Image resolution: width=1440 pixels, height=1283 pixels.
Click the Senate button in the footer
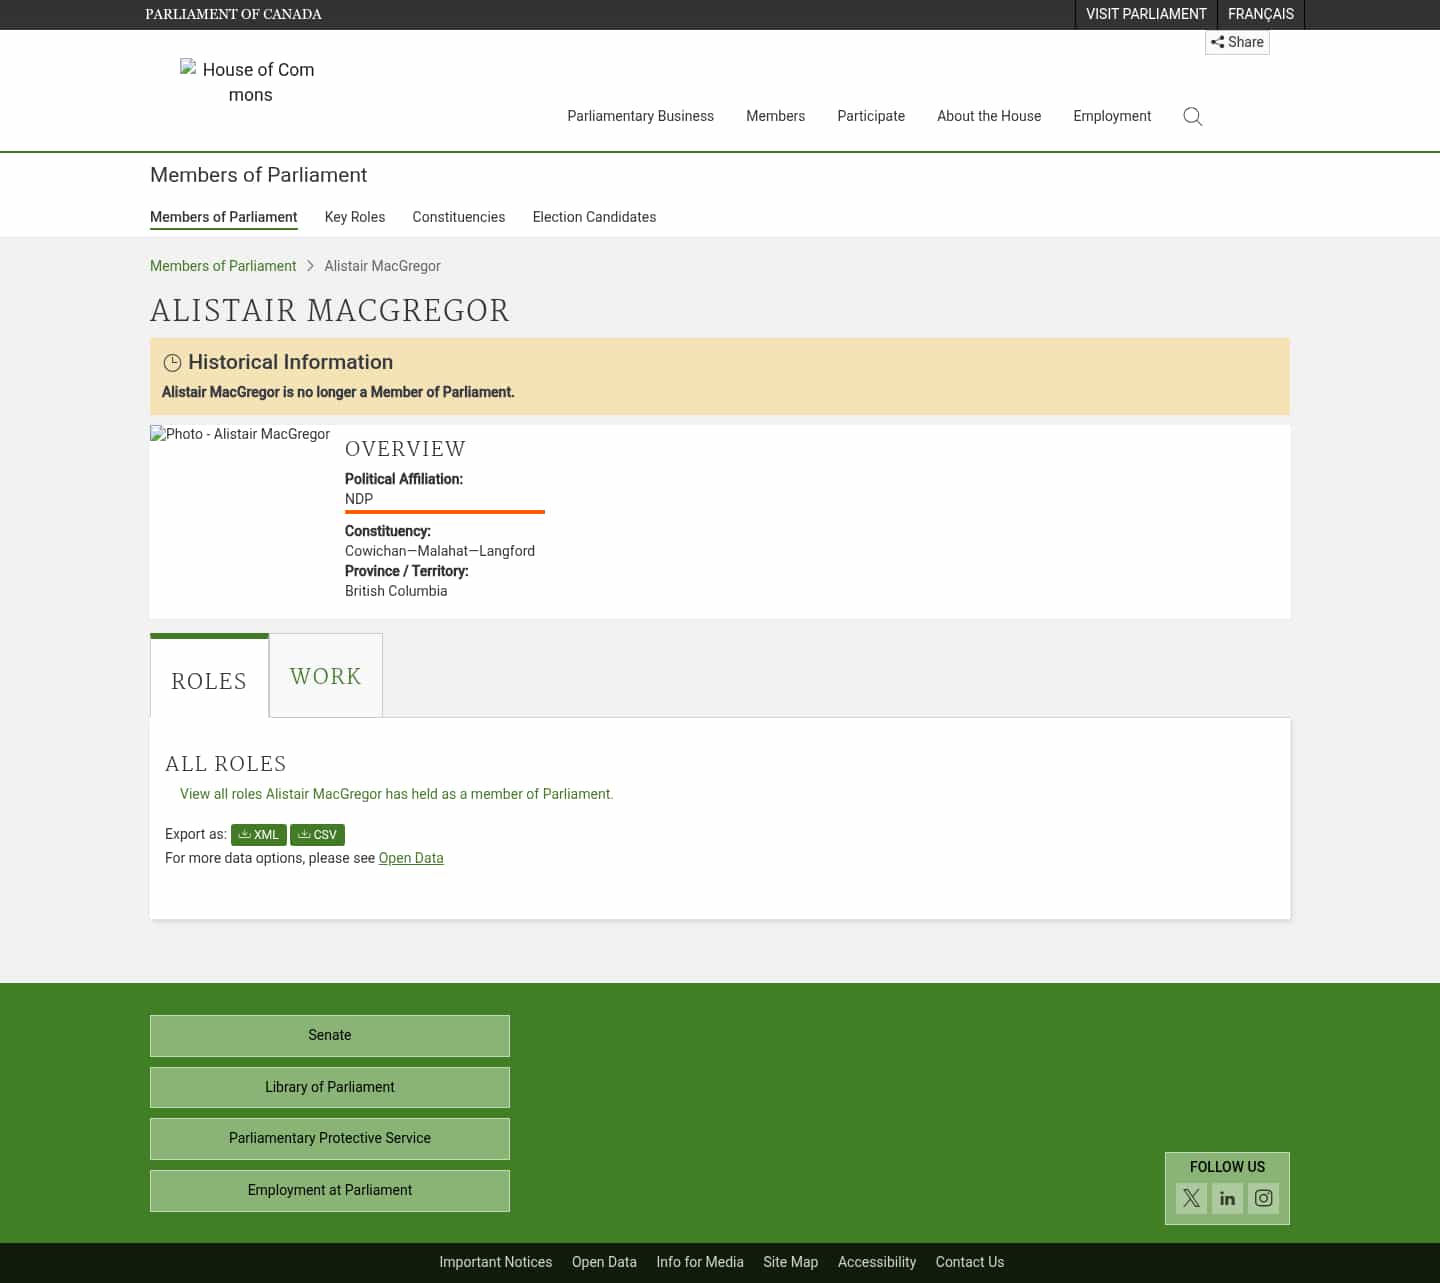[x=329, y=1035]
